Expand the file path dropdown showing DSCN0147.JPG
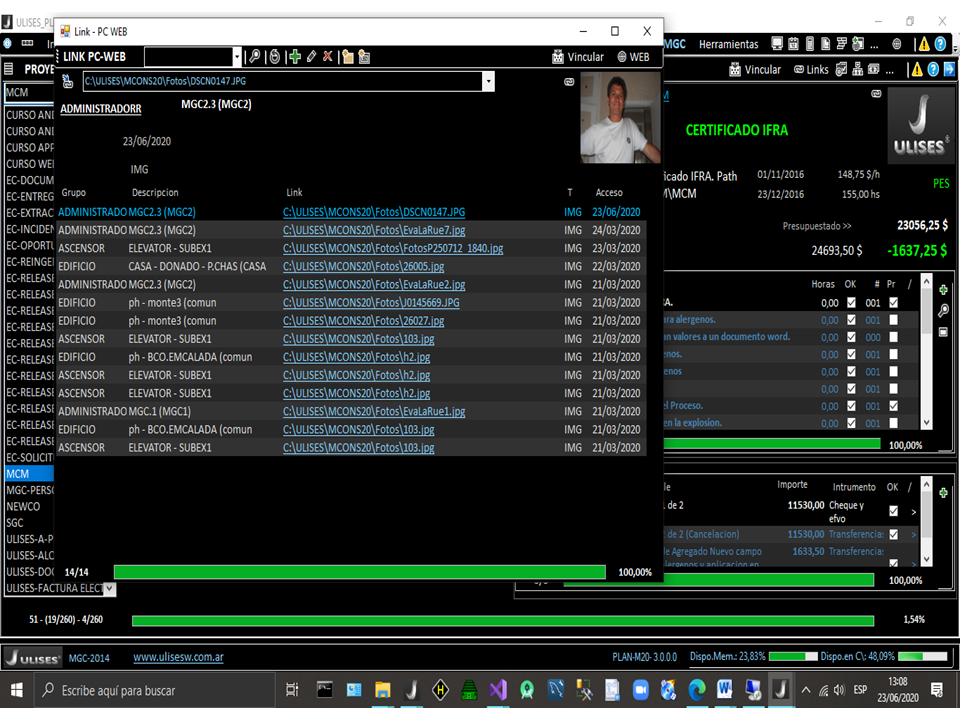The height and width of the screenshot is (720, 960). coord(488,81)
